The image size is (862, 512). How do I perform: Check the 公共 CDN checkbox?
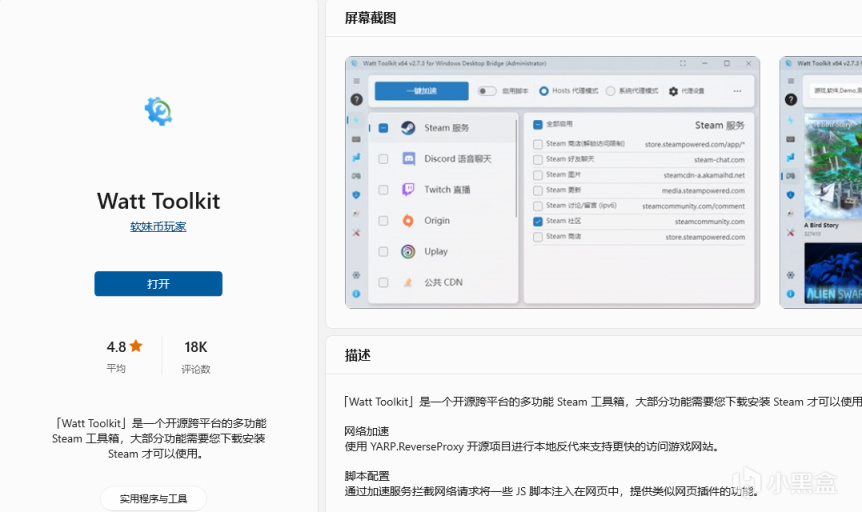383,282
